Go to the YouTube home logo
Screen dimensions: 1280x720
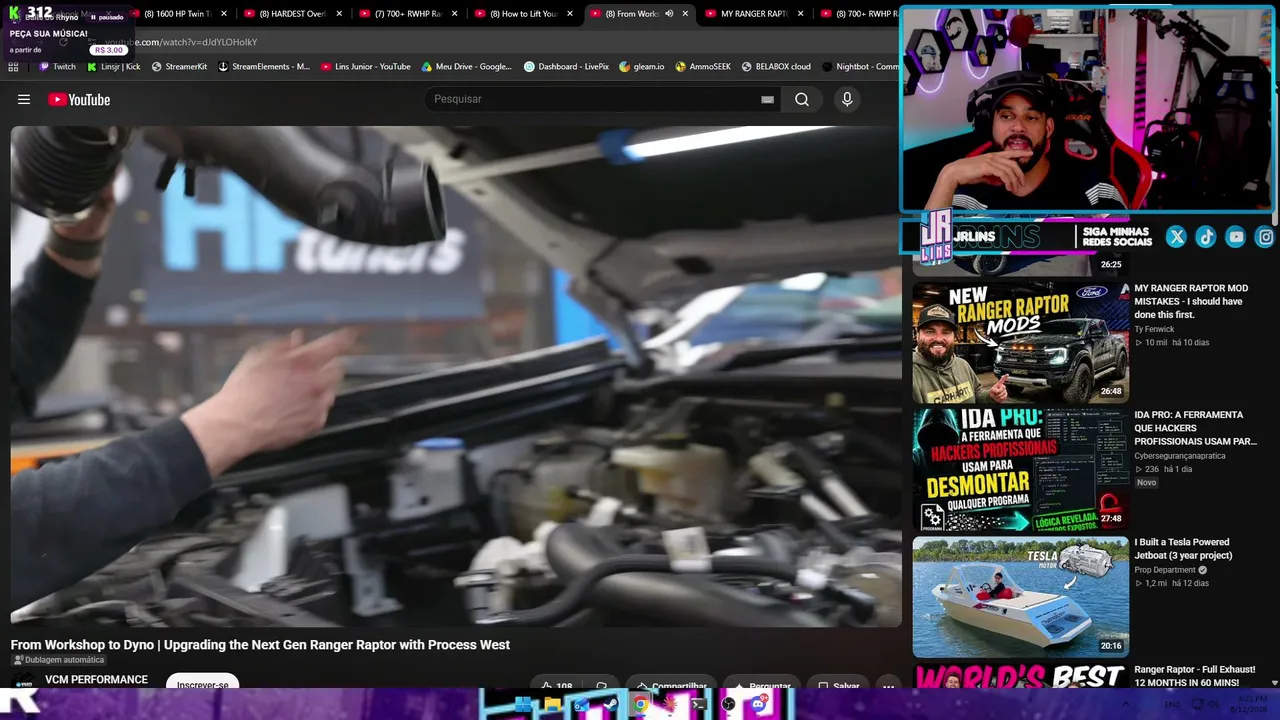[79, 99]
